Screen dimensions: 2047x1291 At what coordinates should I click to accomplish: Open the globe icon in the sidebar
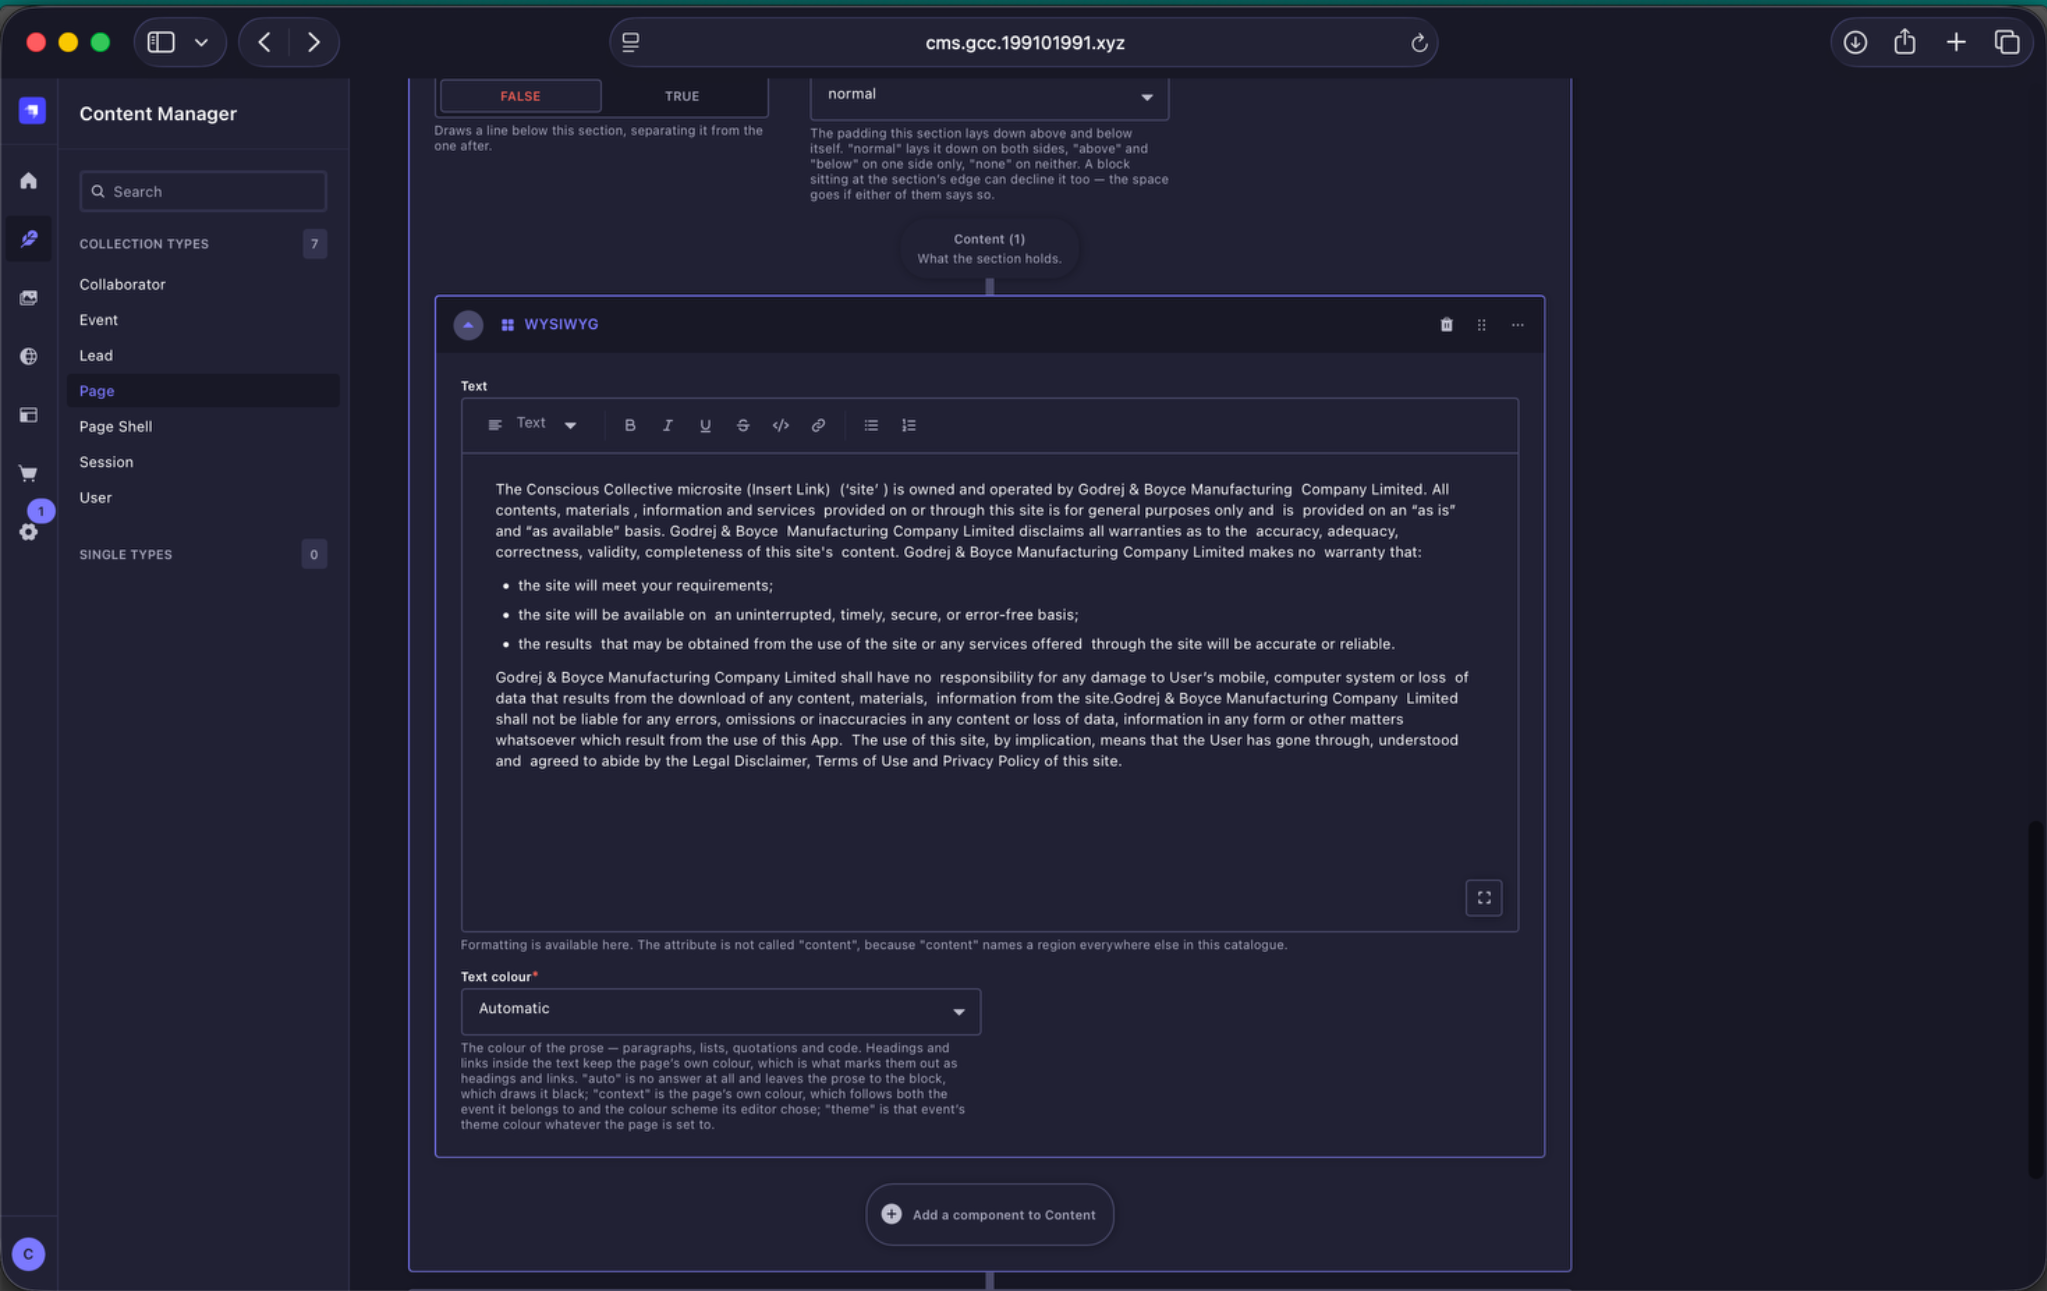[29, 356]
